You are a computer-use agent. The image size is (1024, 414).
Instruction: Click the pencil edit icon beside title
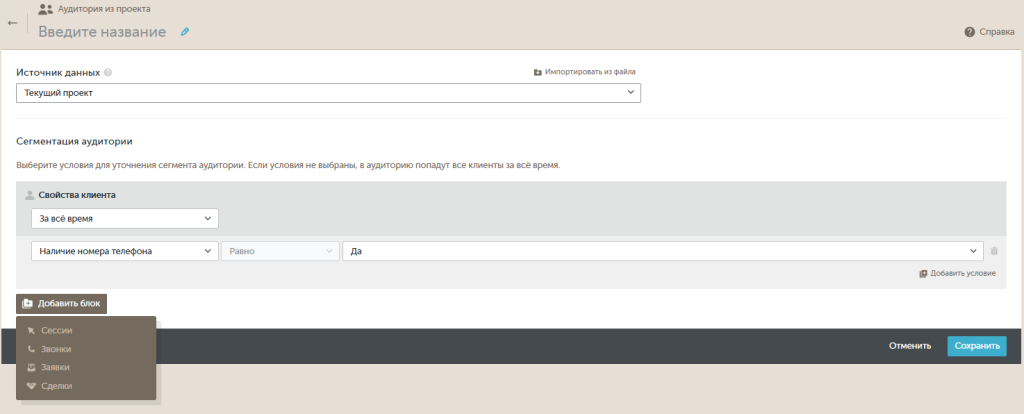tap(184, 32)
